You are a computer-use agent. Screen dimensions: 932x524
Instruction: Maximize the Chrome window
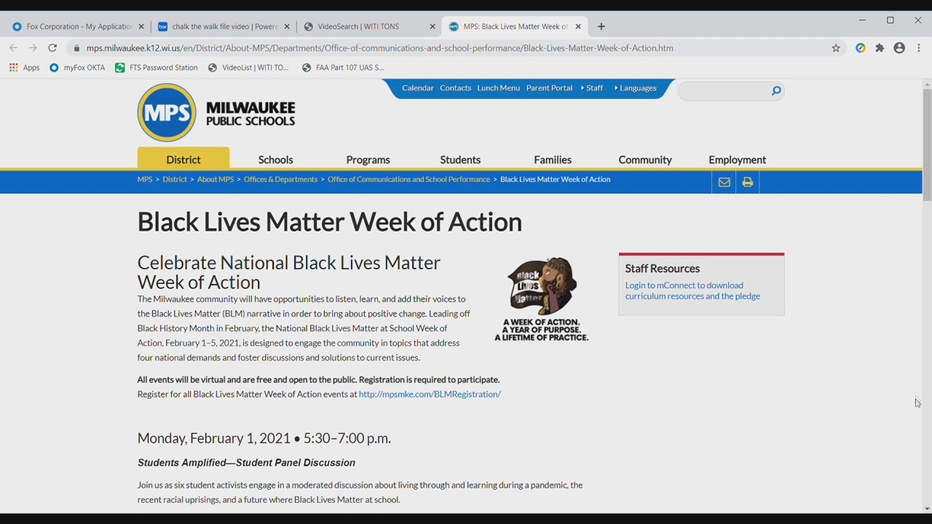coord(890,20)
